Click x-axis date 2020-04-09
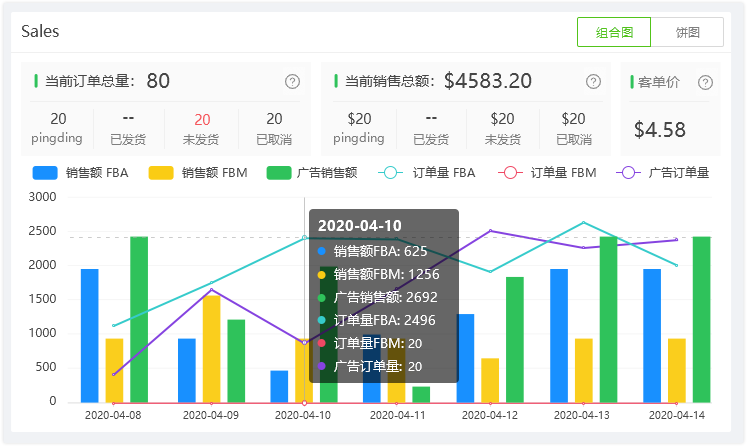This screenshot has width=747, height=446. [x=211, y=415]
